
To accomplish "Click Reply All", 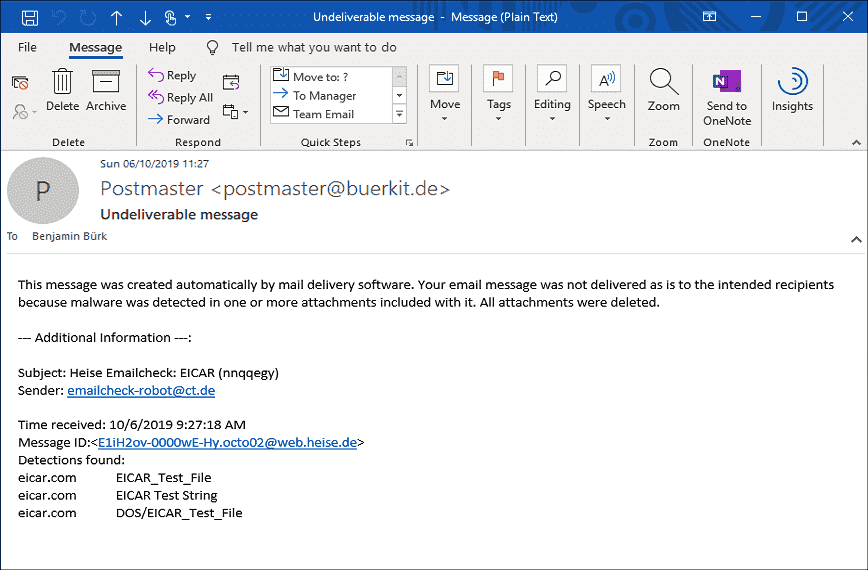I will (180, 97).
